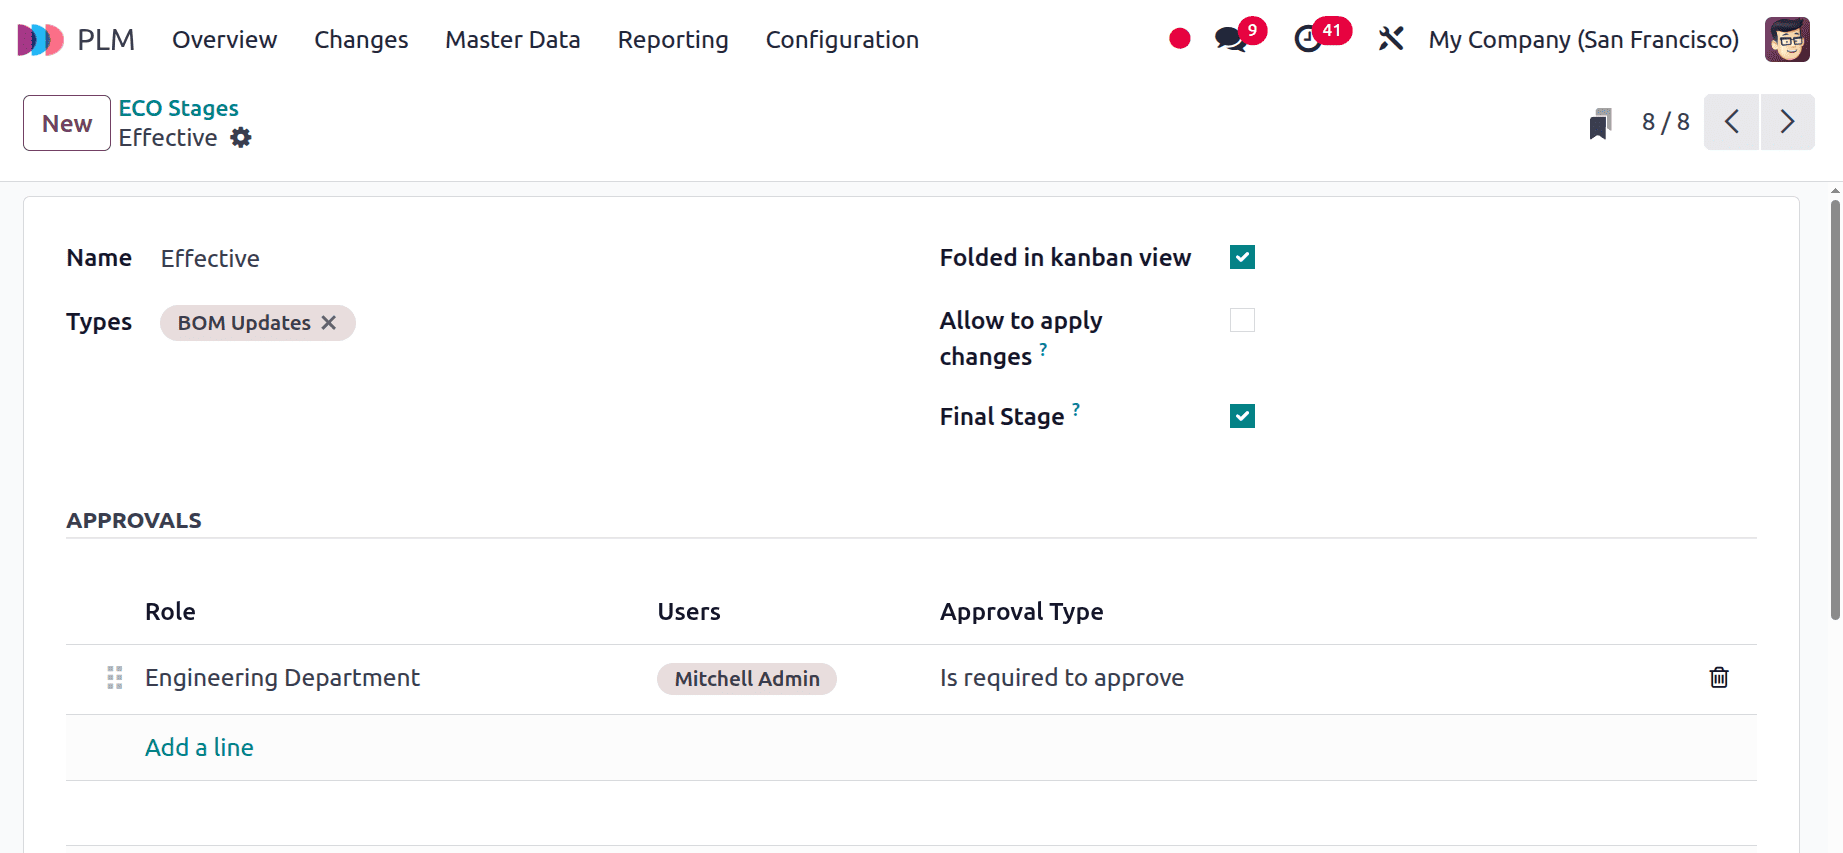Click the help mark beside Allow to apply changes
Image resolution: width=1843 pixels, height=853 pixels.
[x=1043, y=349]
